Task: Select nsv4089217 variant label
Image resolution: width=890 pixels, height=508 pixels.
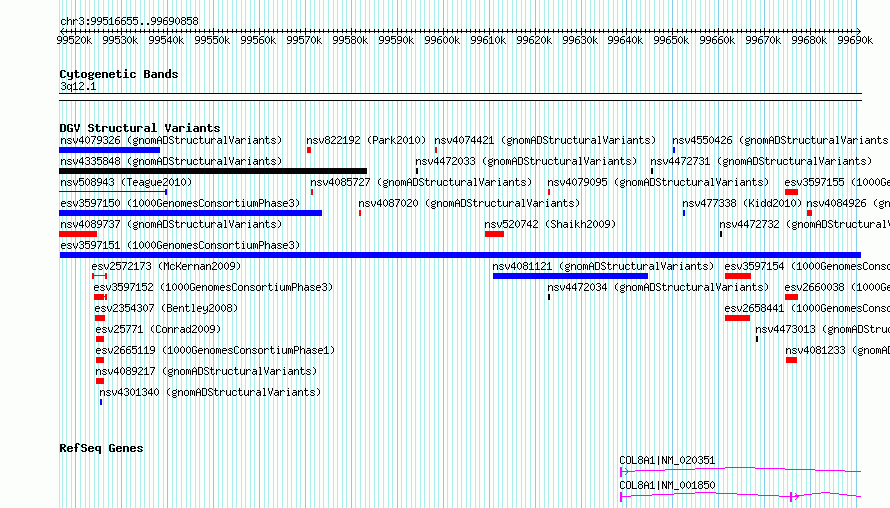Action: point(206,371)
